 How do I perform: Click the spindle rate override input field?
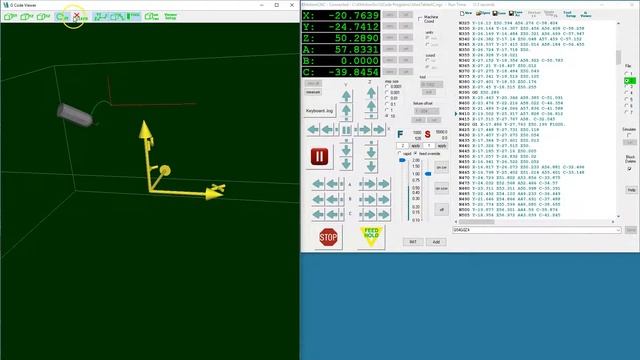(x=429, y=146)
